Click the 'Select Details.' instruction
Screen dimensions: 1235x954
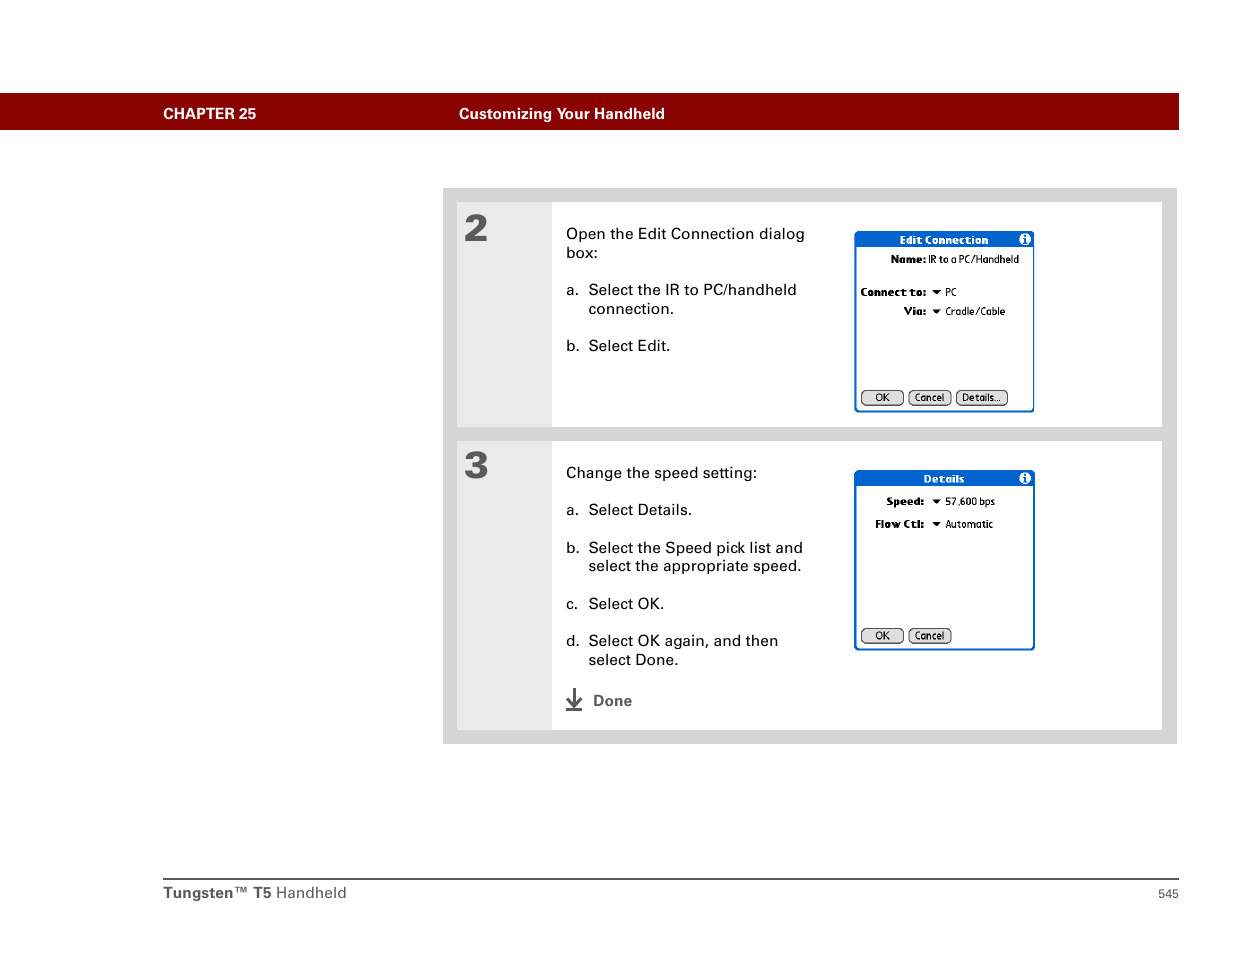[x=640, y=510]
